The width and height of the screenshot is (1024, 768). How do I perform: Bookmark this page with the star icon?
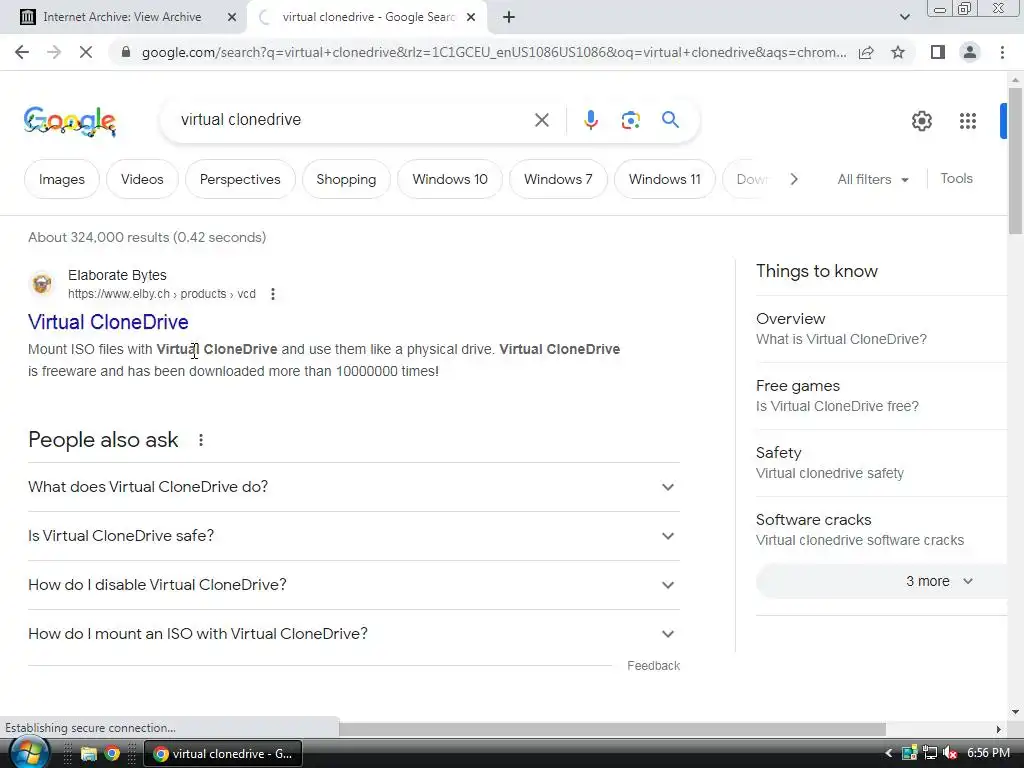pyautogui.click(x=898, y=52)
